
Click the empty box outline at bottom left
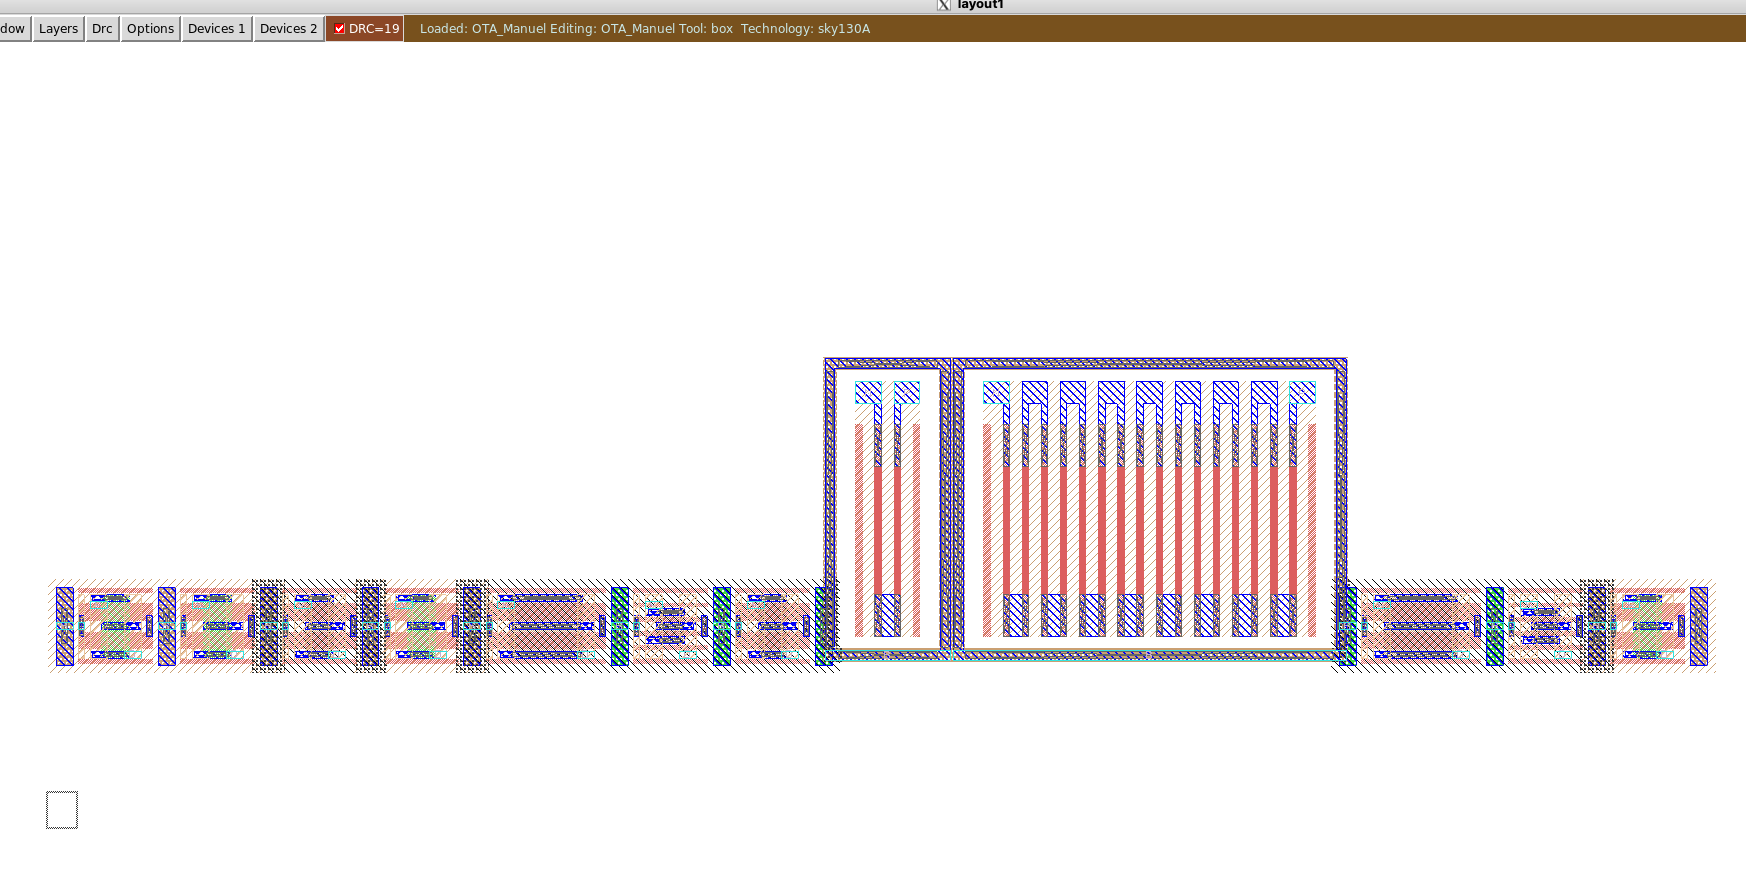(62, 810)
